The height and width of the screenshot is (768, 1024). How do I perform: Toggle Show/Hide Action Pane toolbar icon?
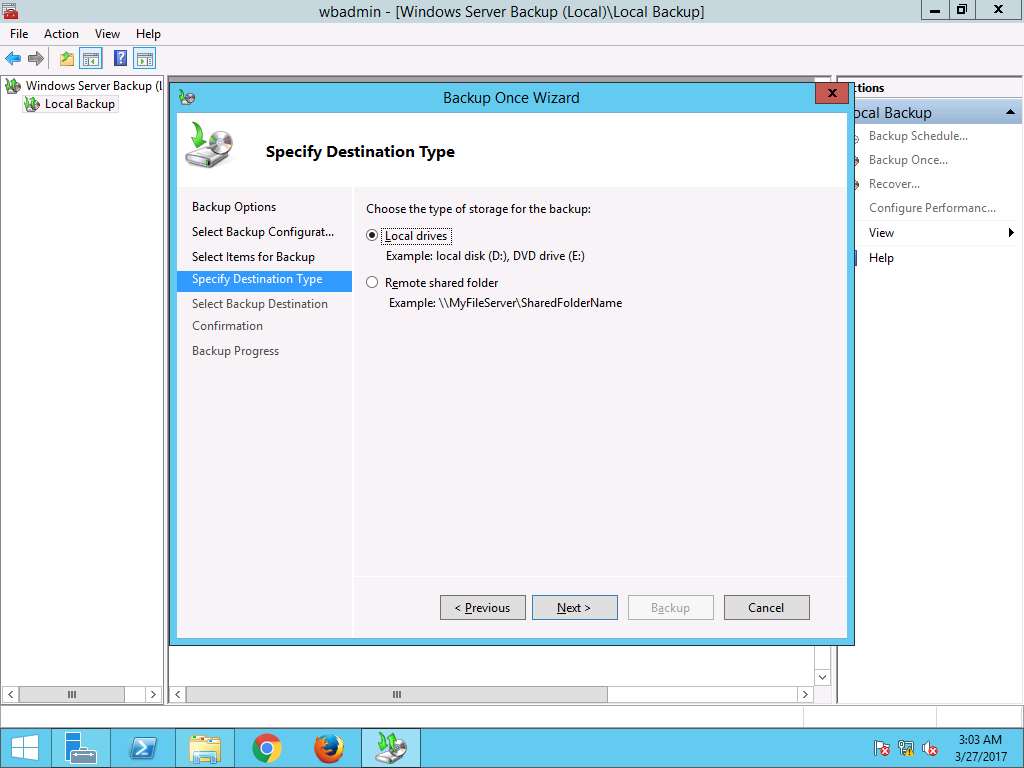[144, 59]
